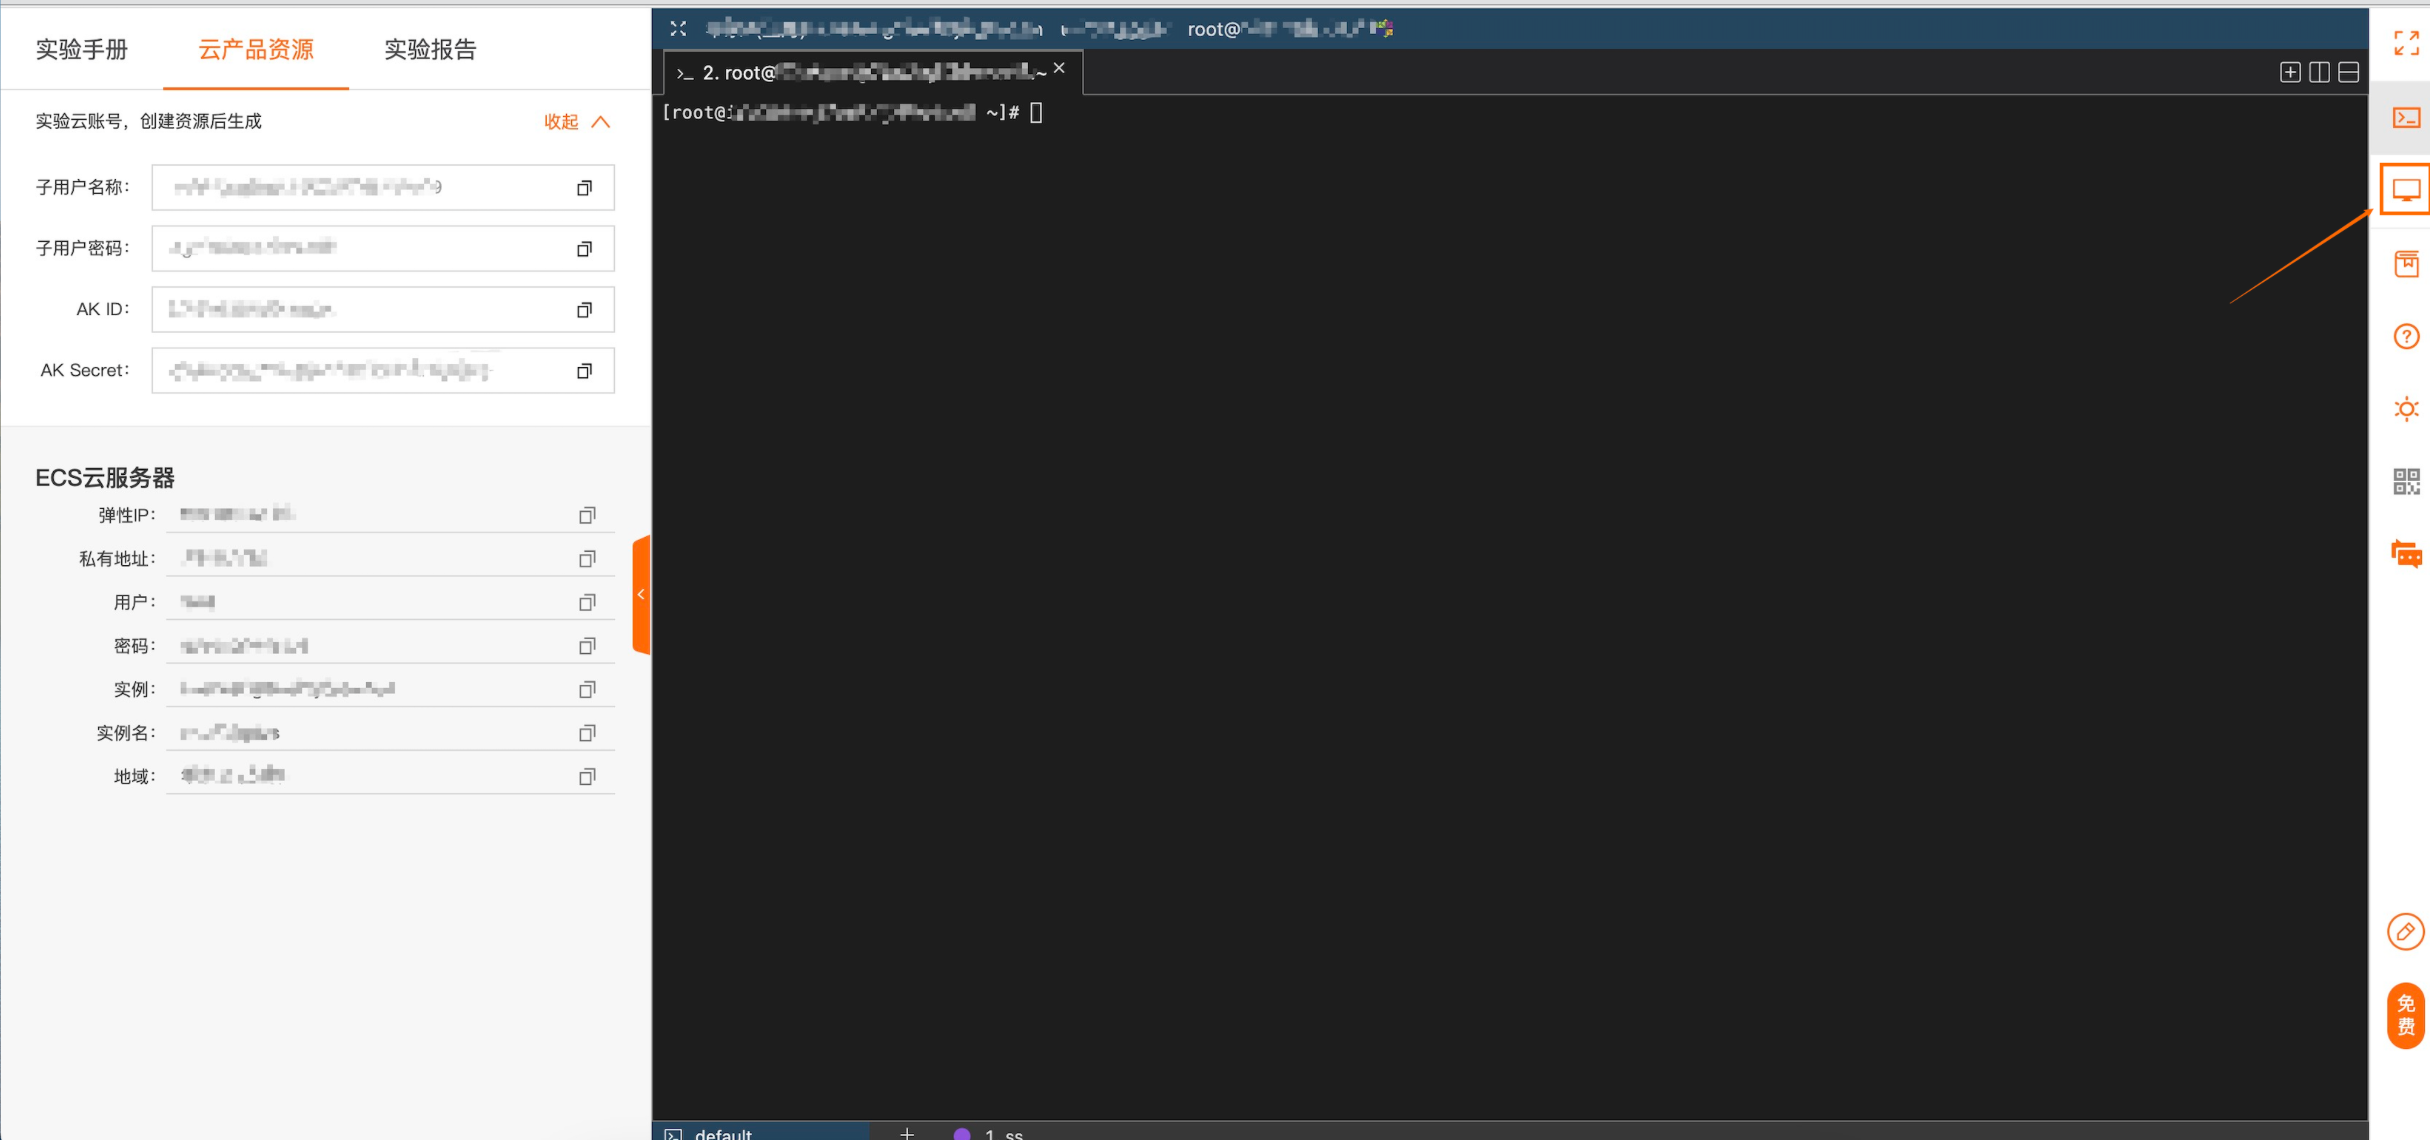The width and height of the screenshot is (2430, 1140).
Task: Add new terminal pane with plus icon
Action: tap(2290, 72)
